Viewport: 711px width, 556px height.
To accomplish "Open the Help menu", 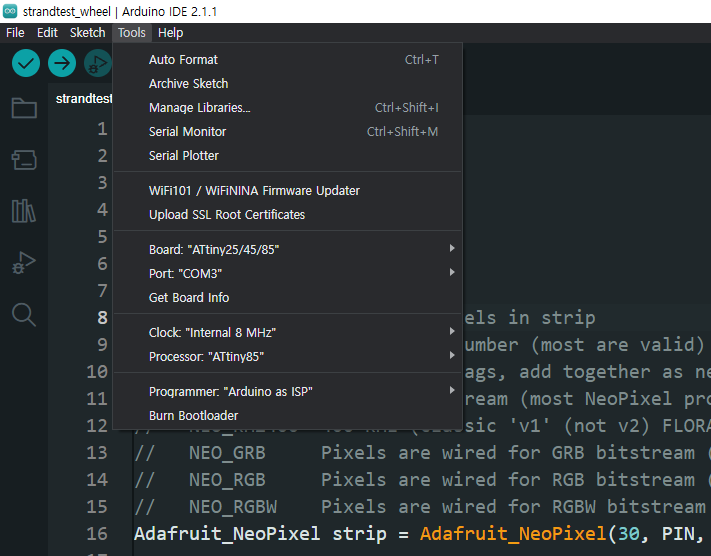I will tap(170, 33).
